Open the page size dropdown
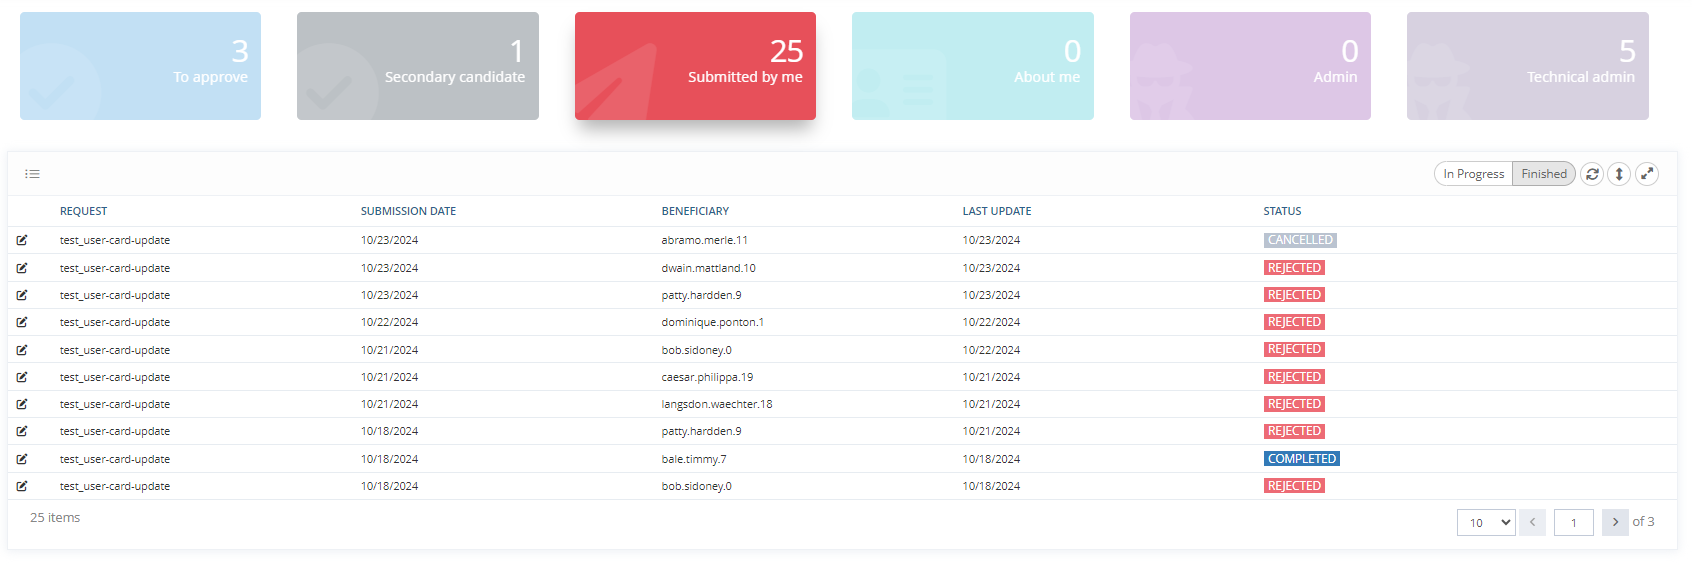 click(1486, 523)
